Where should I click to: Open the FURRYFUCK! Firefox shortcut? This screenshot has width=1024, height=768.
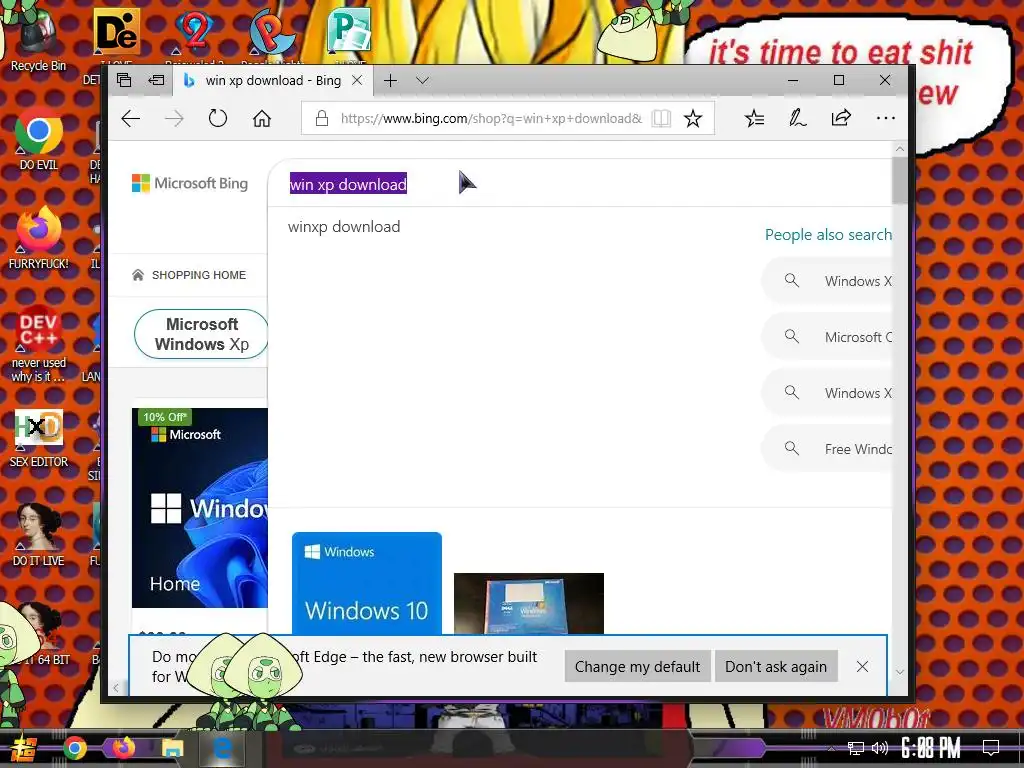pyautogui.click(x=39, y=238)
